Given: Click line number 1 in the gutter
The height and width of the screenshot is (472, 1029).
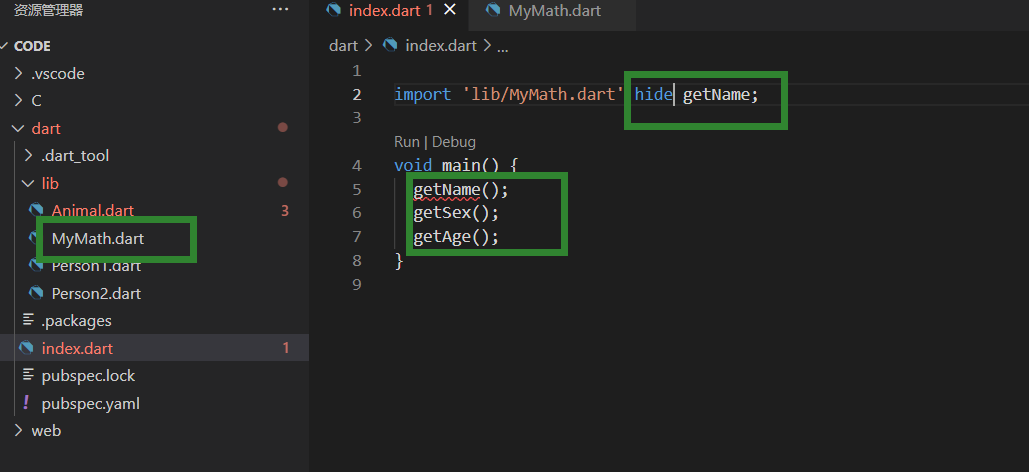Looking at the screenshot, I should pos(356,70).
